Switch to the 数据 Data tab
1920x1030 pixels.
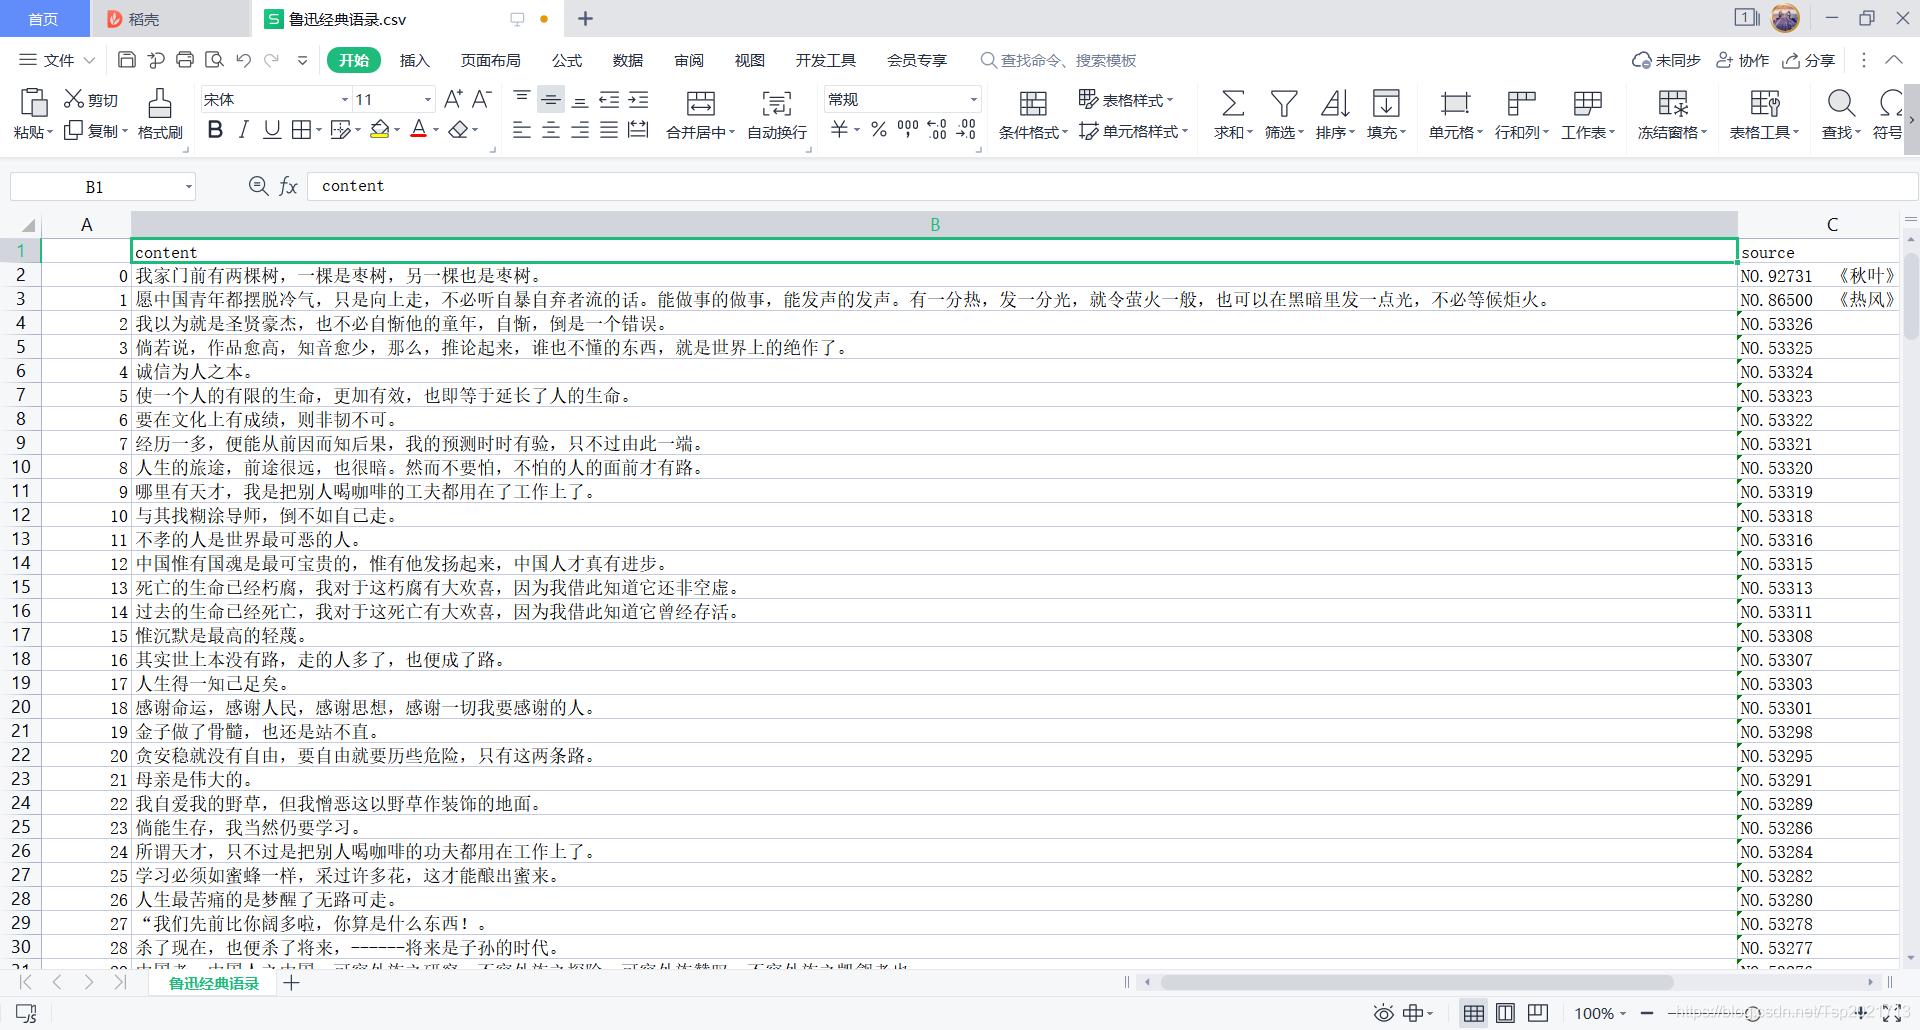click(x=628, y=60)
